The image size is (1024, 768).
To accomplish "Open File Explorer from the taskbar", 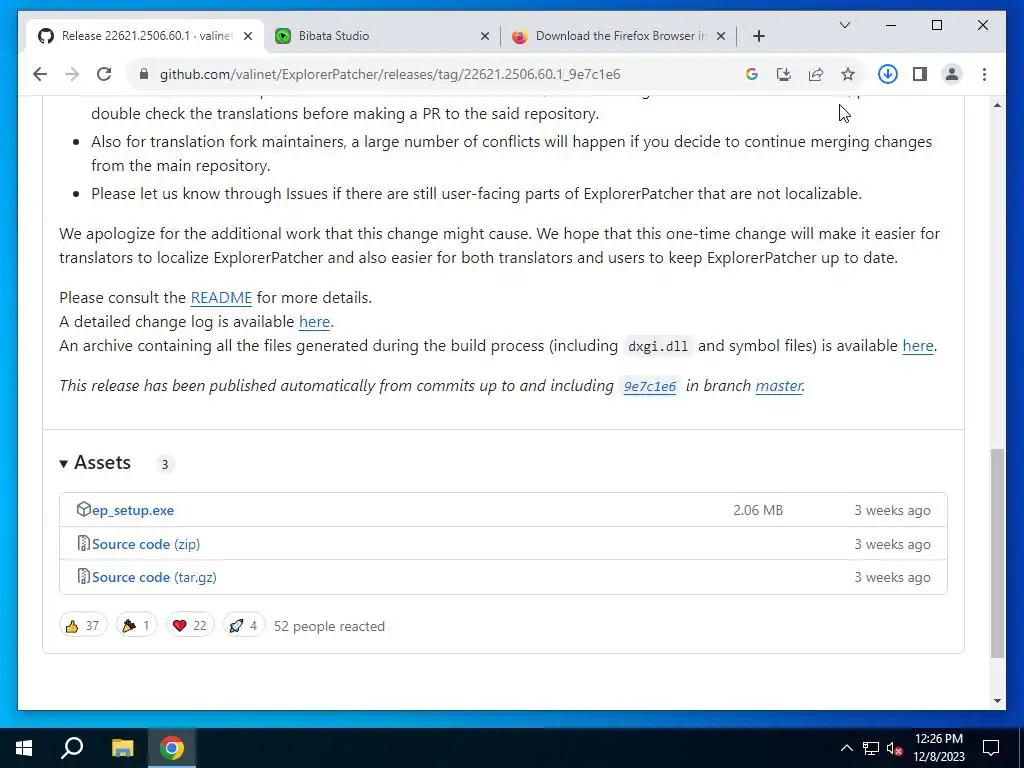I will pos(122,748).
